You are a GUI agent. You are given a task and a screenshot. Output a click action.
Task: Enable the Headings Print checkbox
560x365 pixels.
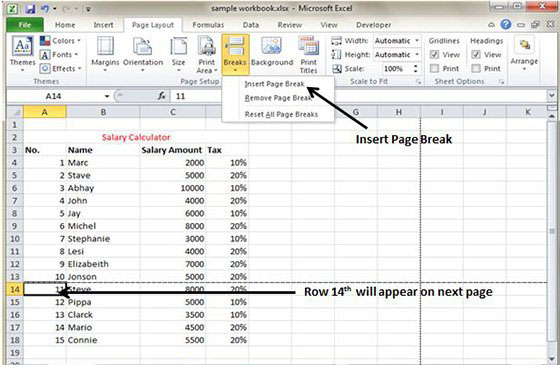coord(476,68)
